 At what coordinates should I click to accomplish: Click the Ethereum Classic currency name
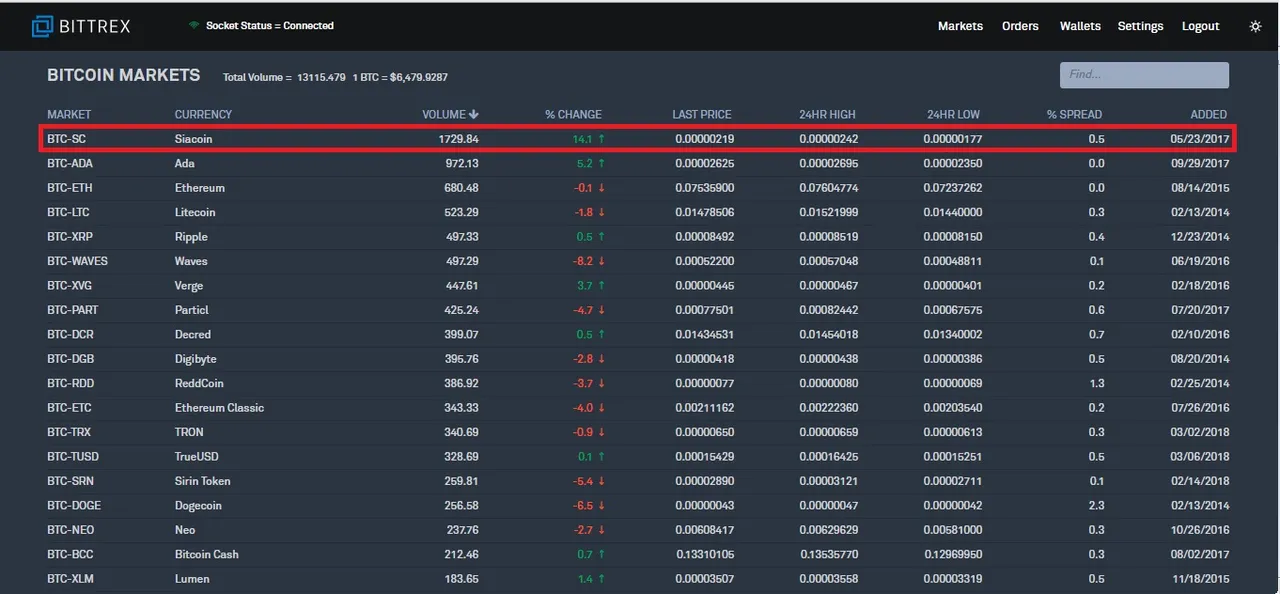[x=220, y=408]
